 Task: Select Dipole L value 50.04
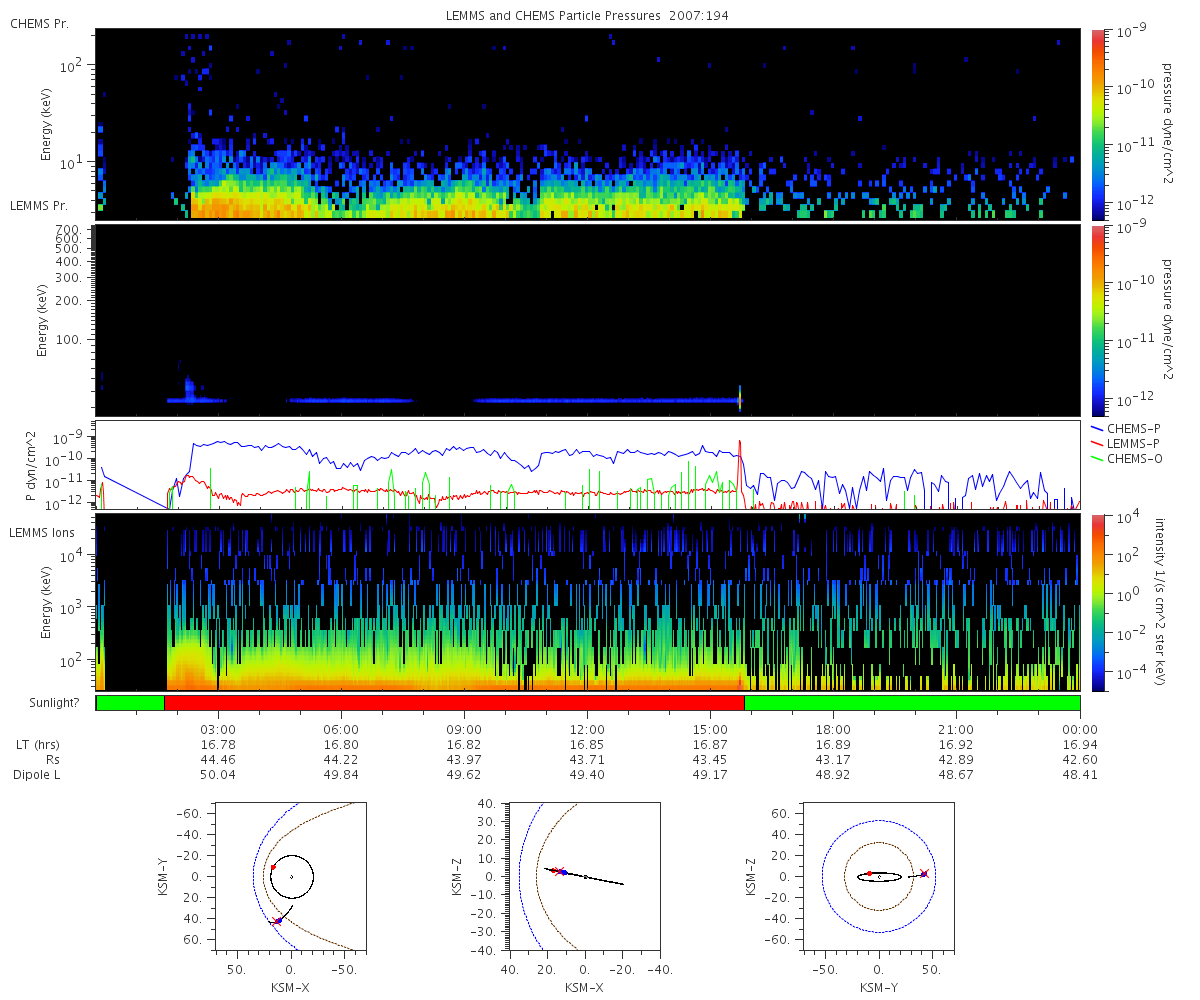pyautogui.click(x=218, y=775)
